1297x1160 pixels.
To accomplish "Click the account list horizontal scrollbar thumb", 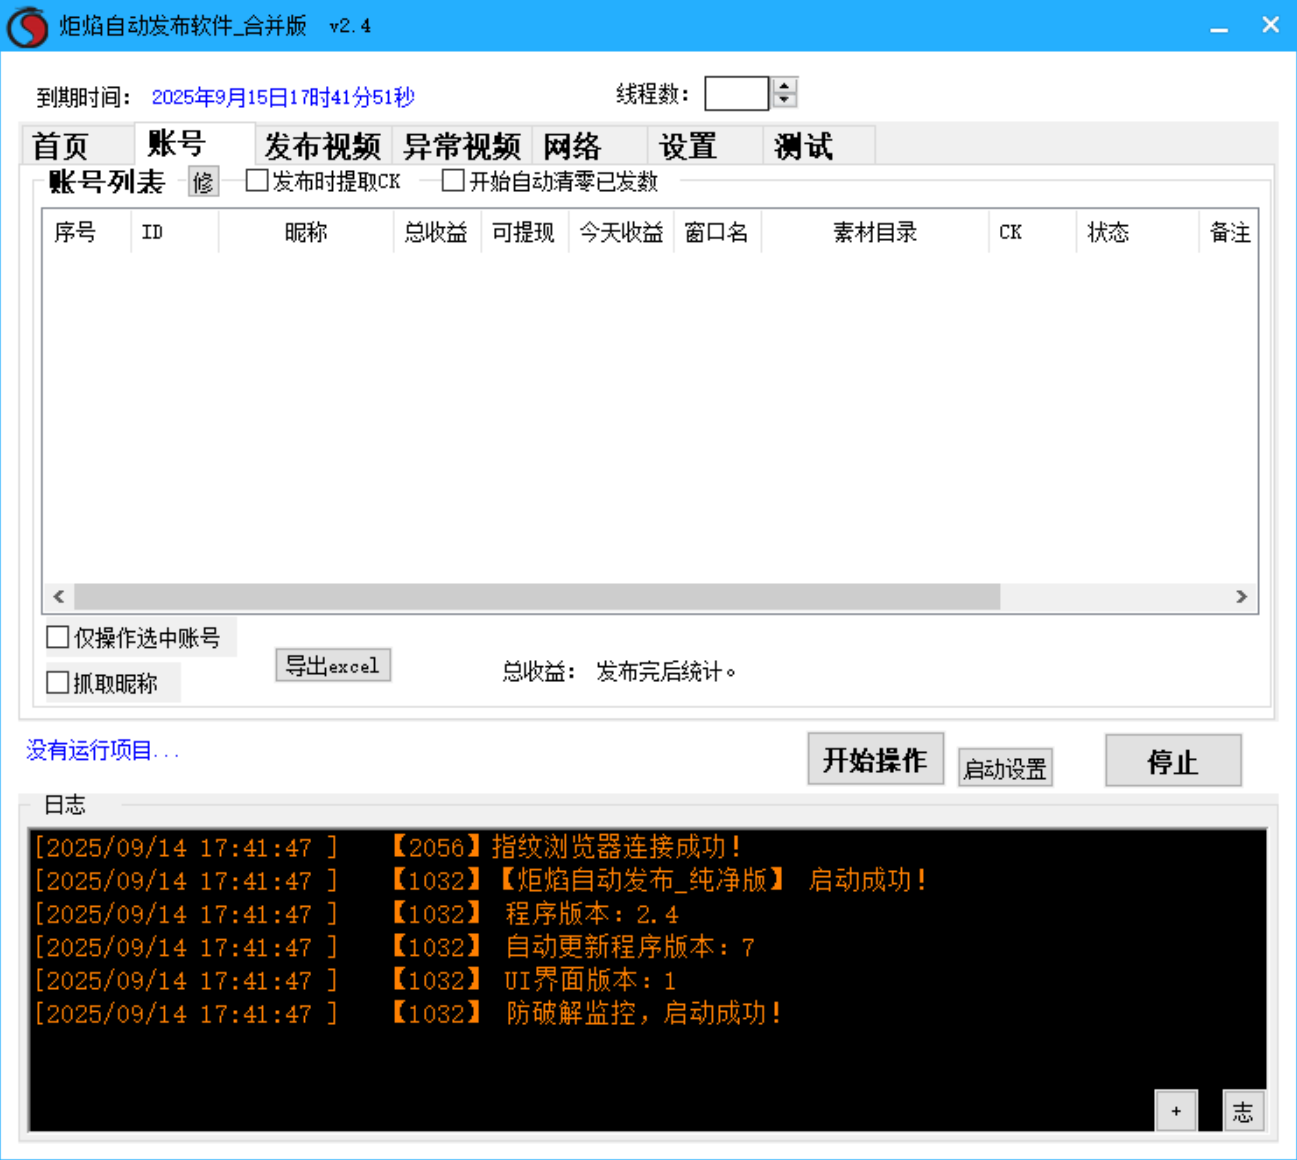I will click(537, 597).
